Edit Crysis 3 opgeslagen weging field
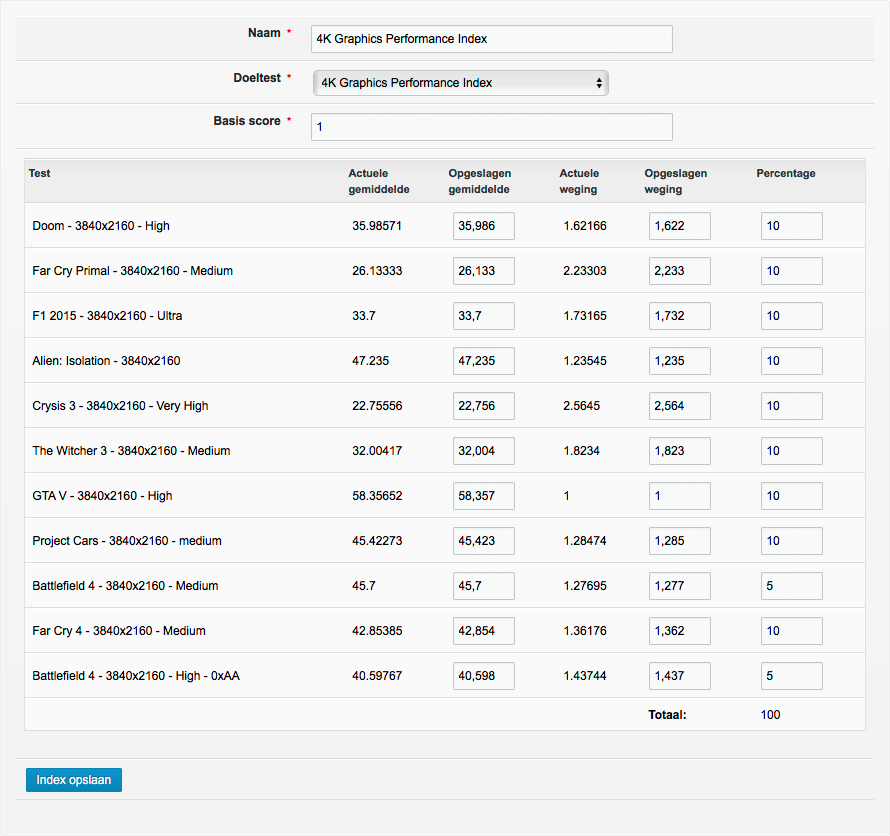This screenshot has height=836, width=890. pyautogui.click(x=679, y=406)
